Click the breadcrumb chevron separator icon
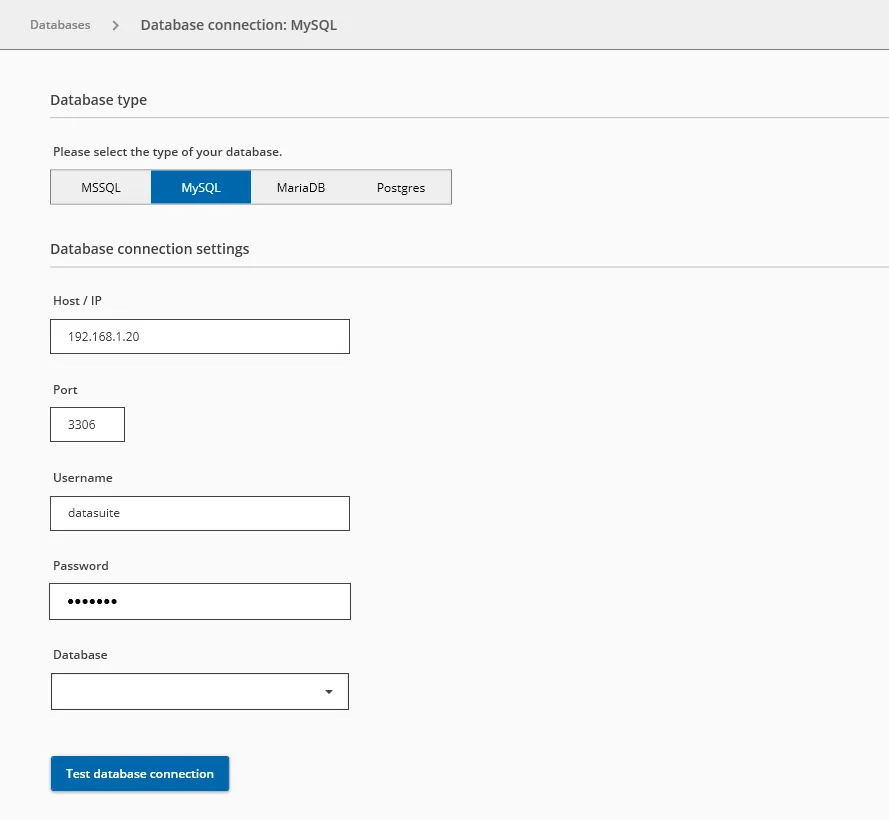Viewport: 889px width, 820px height. pyautogui.click(x=116, y=26)
